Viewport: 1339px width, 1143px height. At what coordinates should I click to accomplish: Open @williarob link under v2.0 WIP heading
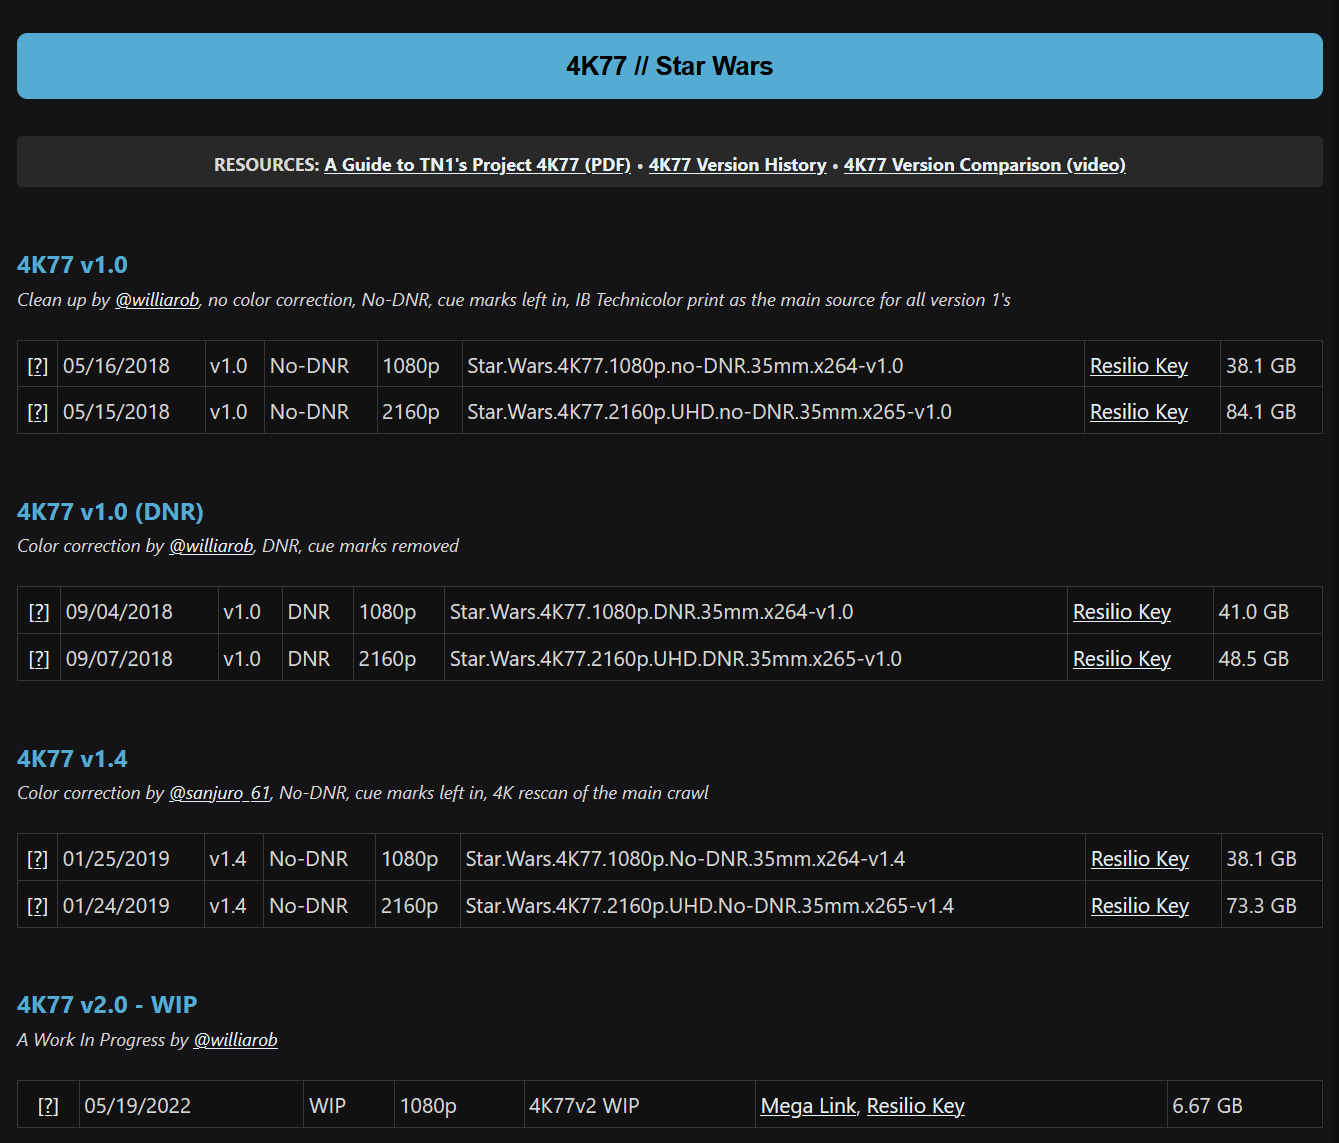point(235,1040)
